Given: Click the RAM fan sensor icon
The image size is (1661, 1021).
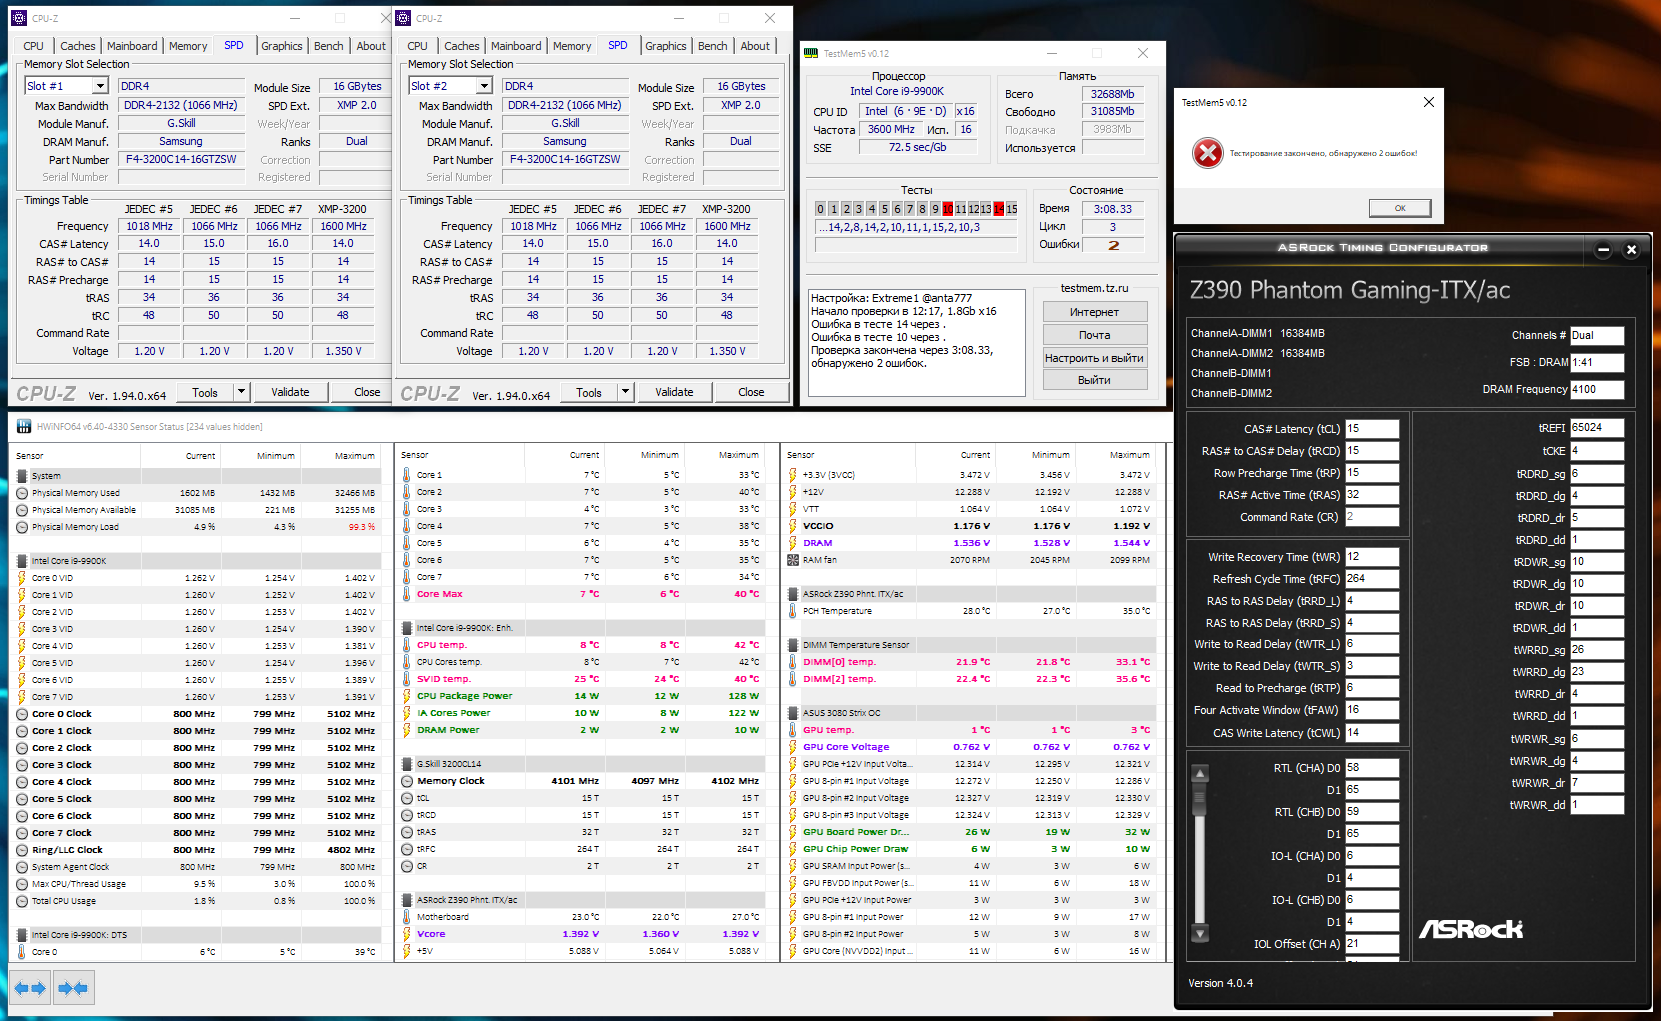Looking at the screenshot, I should [x=792, y=560].
